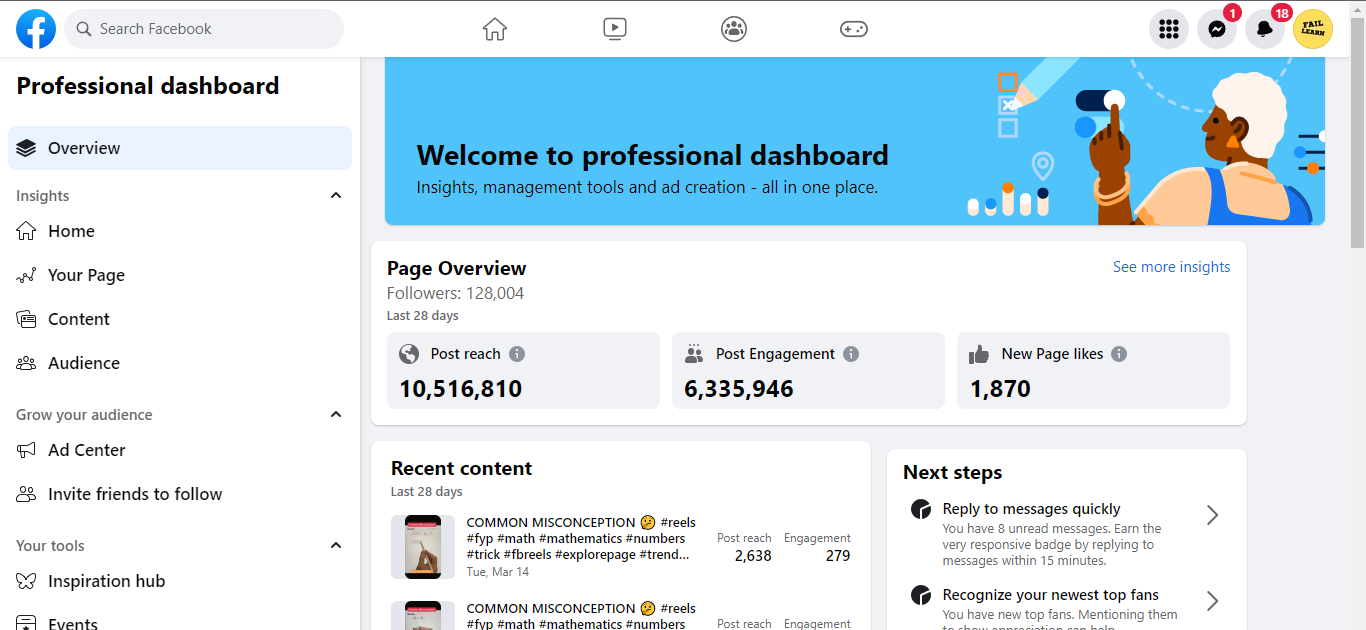
Task: Select Invite friends to follow
Action: coord(180,494)
